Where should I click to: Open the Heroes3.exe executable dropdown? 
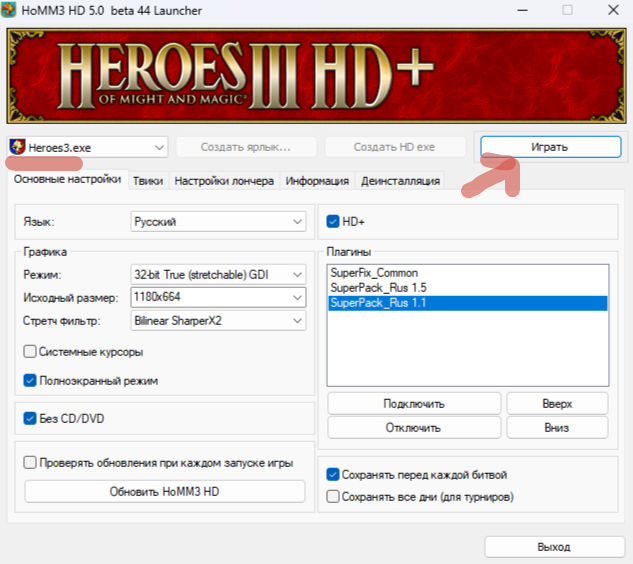point(87,147)
